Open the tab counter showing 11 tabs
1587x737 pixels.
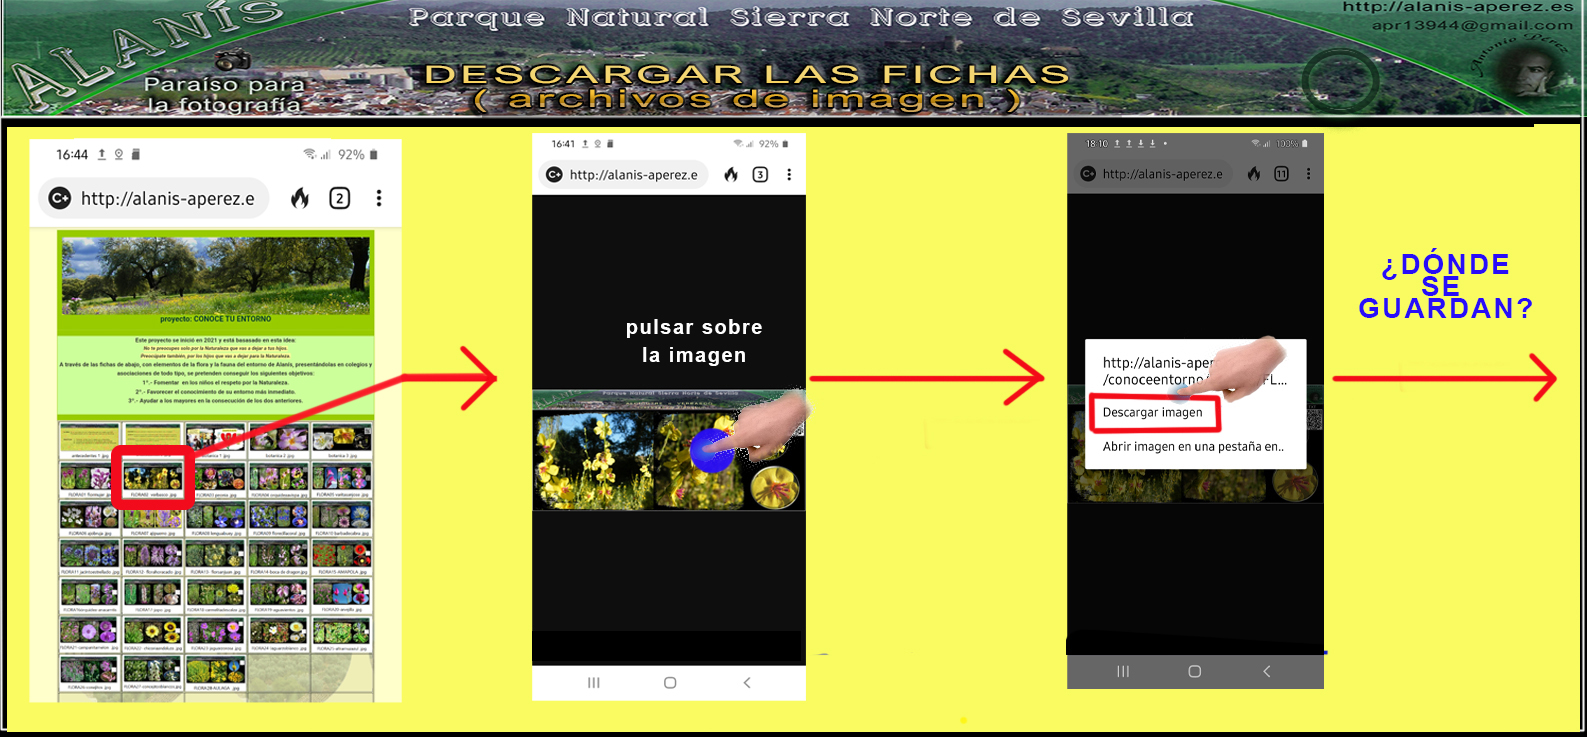coord(1281,174)
